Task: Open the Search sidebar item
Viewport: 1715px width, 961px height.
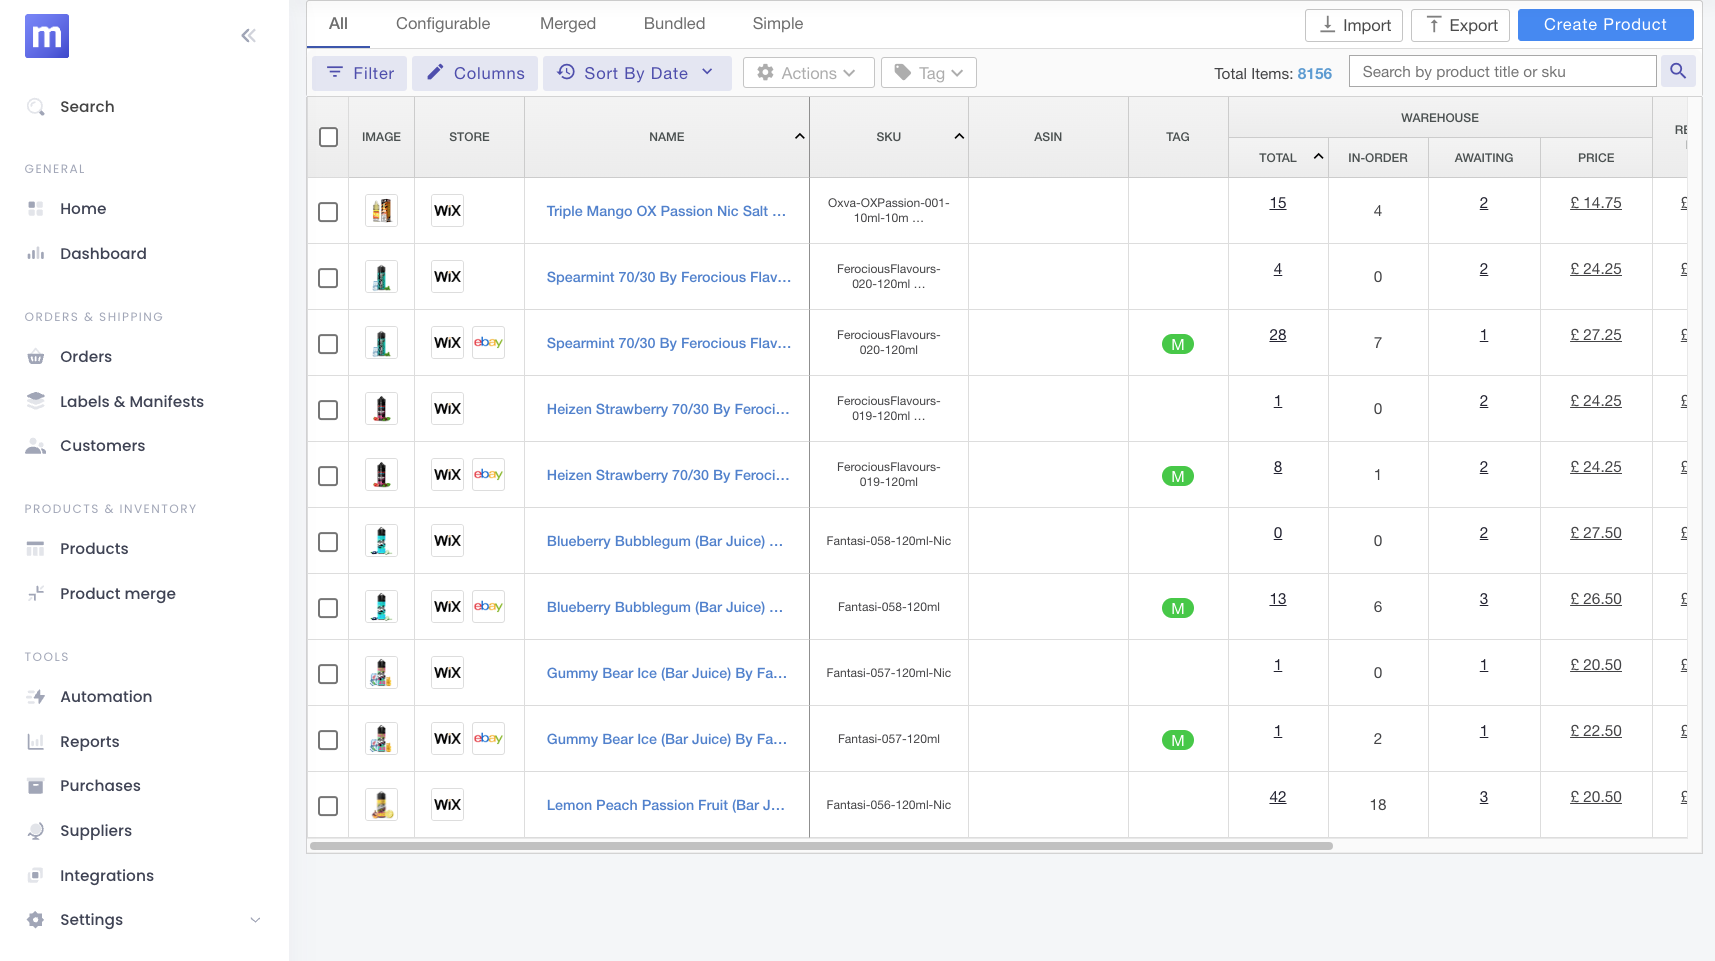Action: [x=86, y=106]
